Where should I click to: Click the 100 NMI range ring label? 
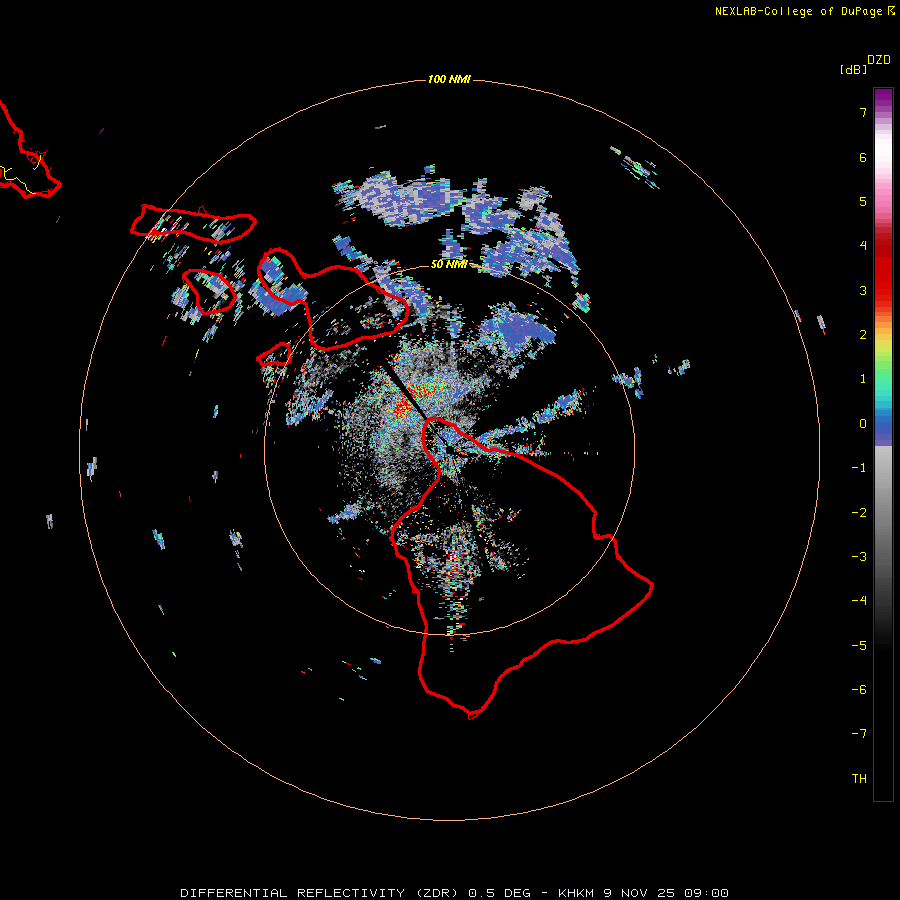point(449,79)
